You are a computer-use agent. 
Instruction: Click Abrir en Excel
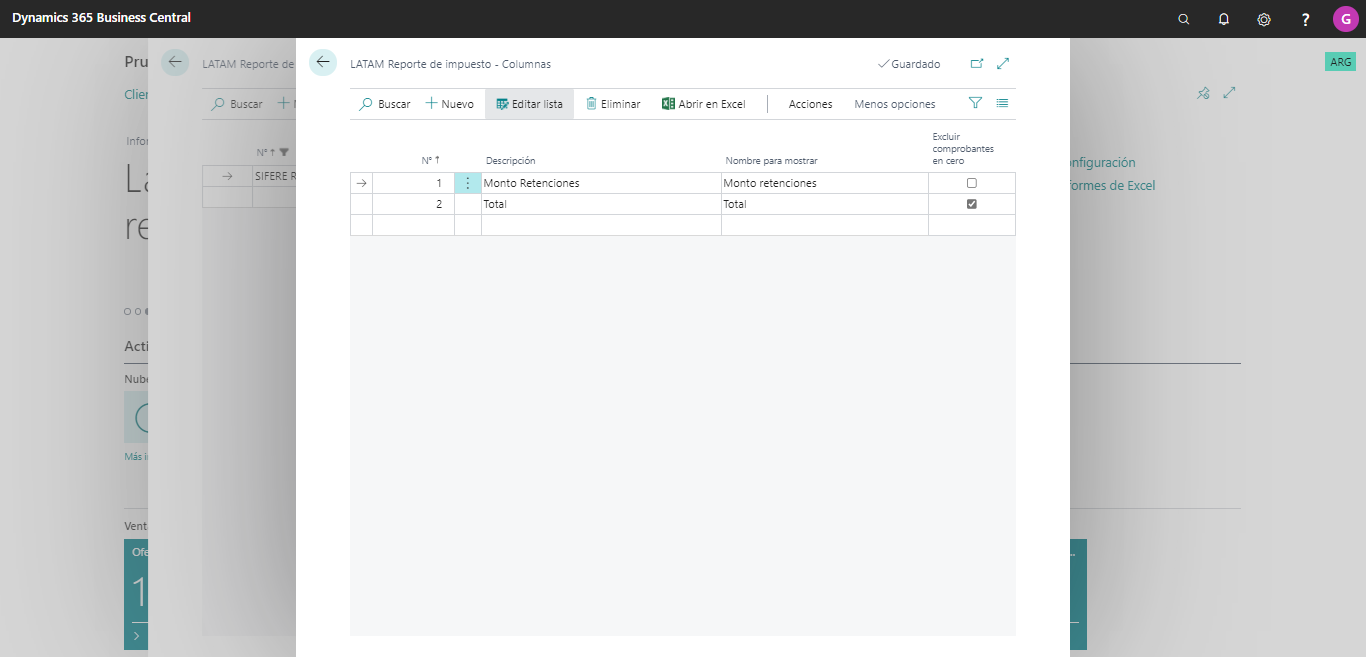pyautogui.click(x=704, y=104)
